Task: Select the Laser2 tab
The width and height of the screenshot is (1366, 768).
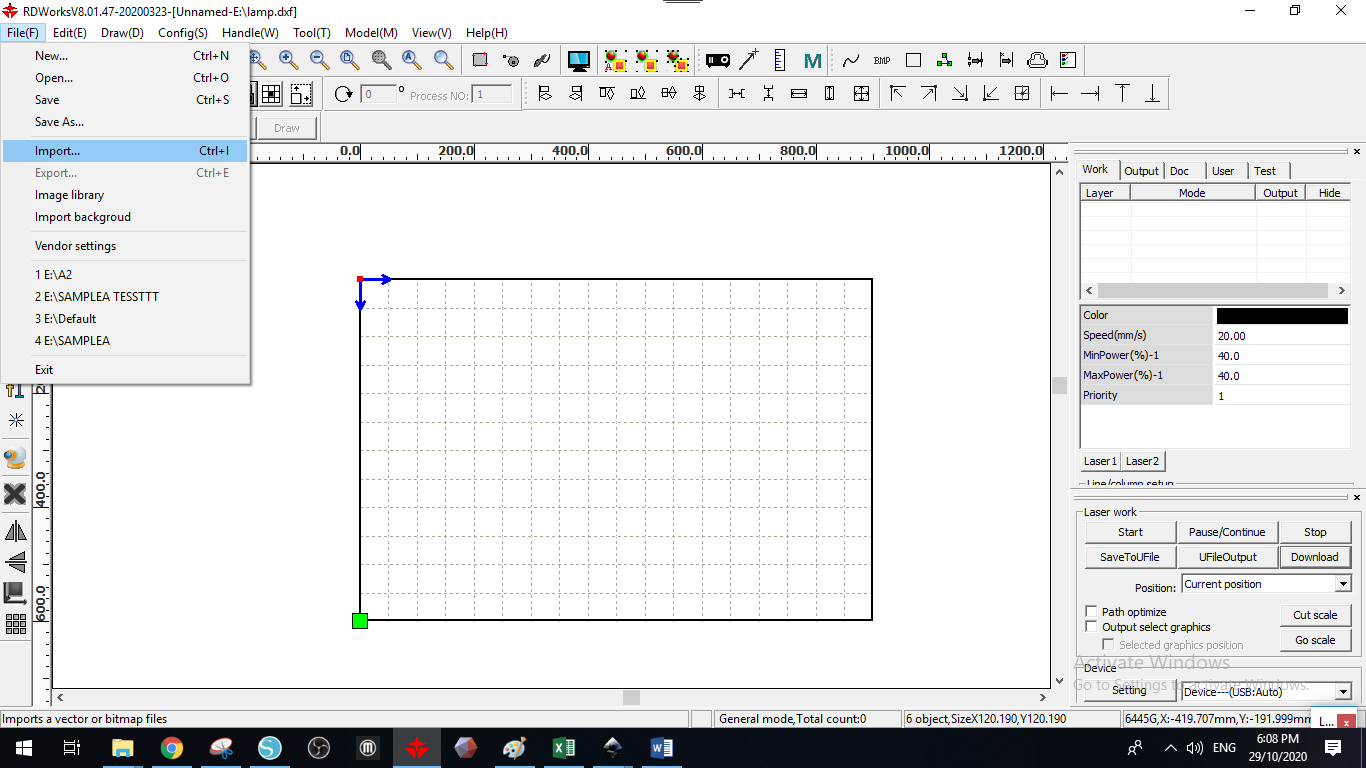Action: (1142, 461)
